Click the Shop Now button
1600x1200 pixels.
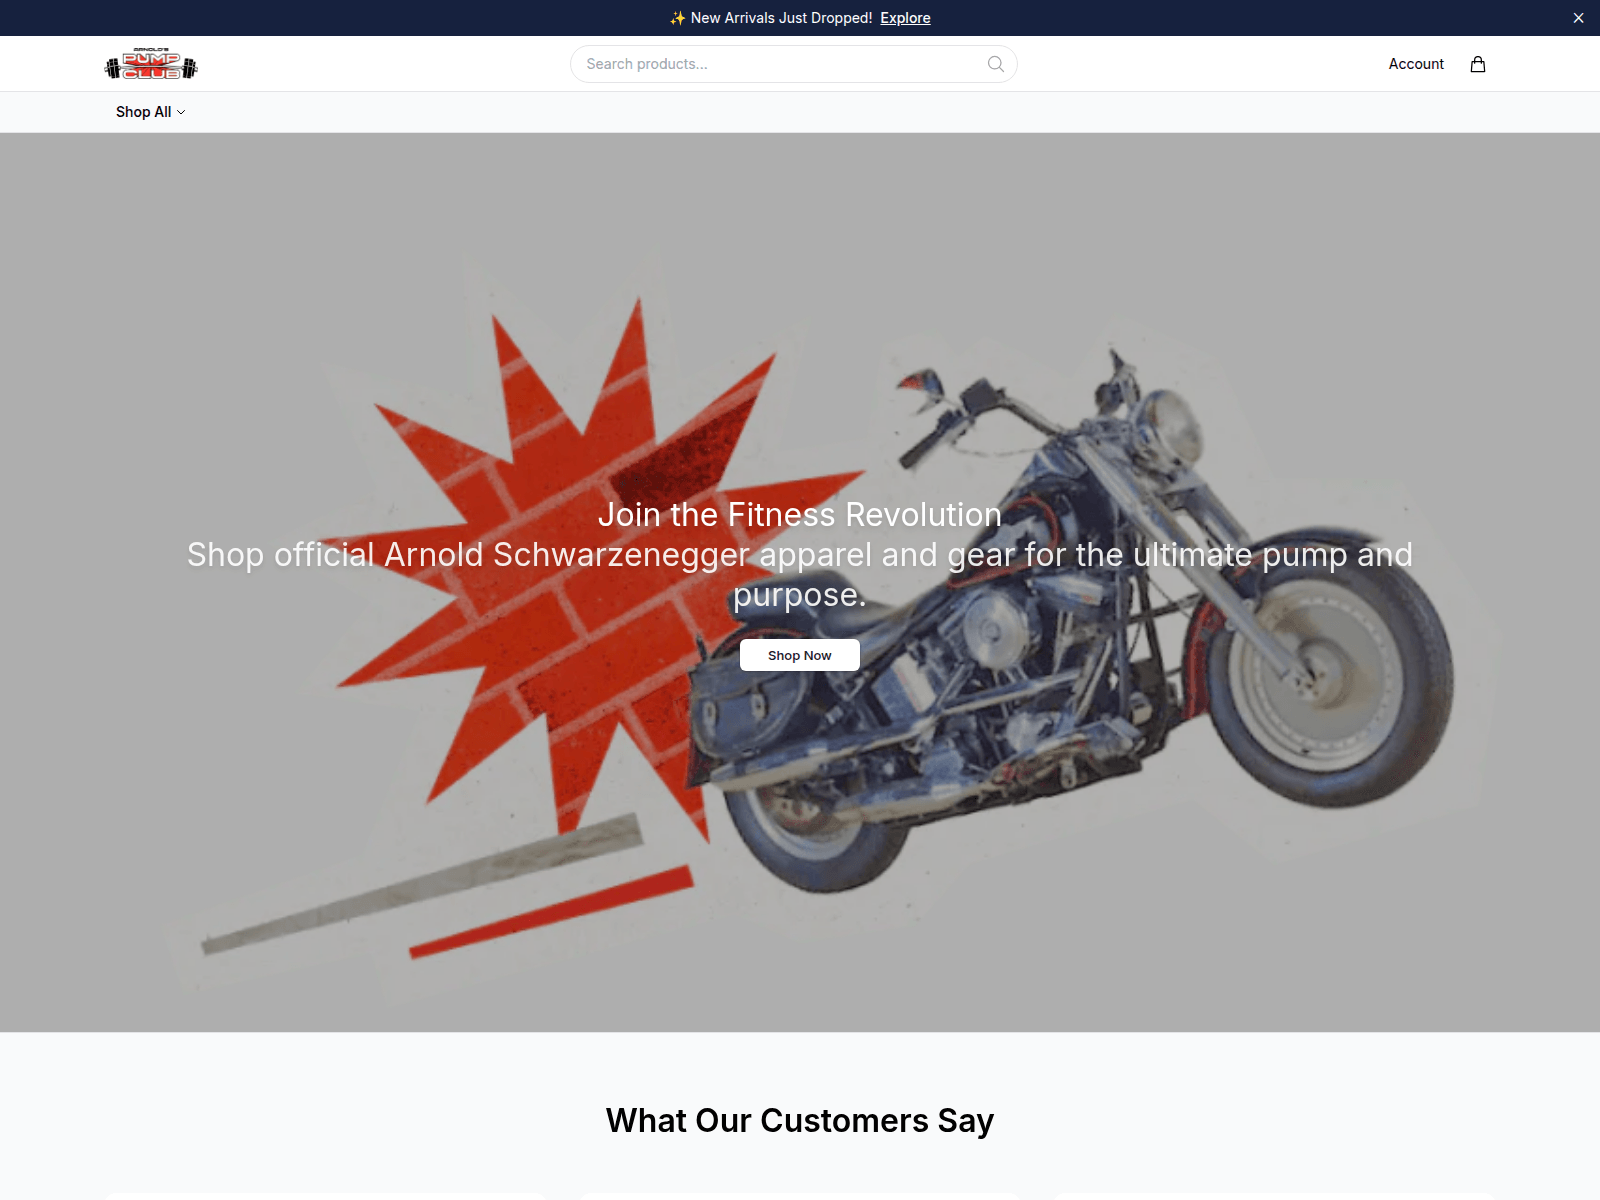coord(800,655)
